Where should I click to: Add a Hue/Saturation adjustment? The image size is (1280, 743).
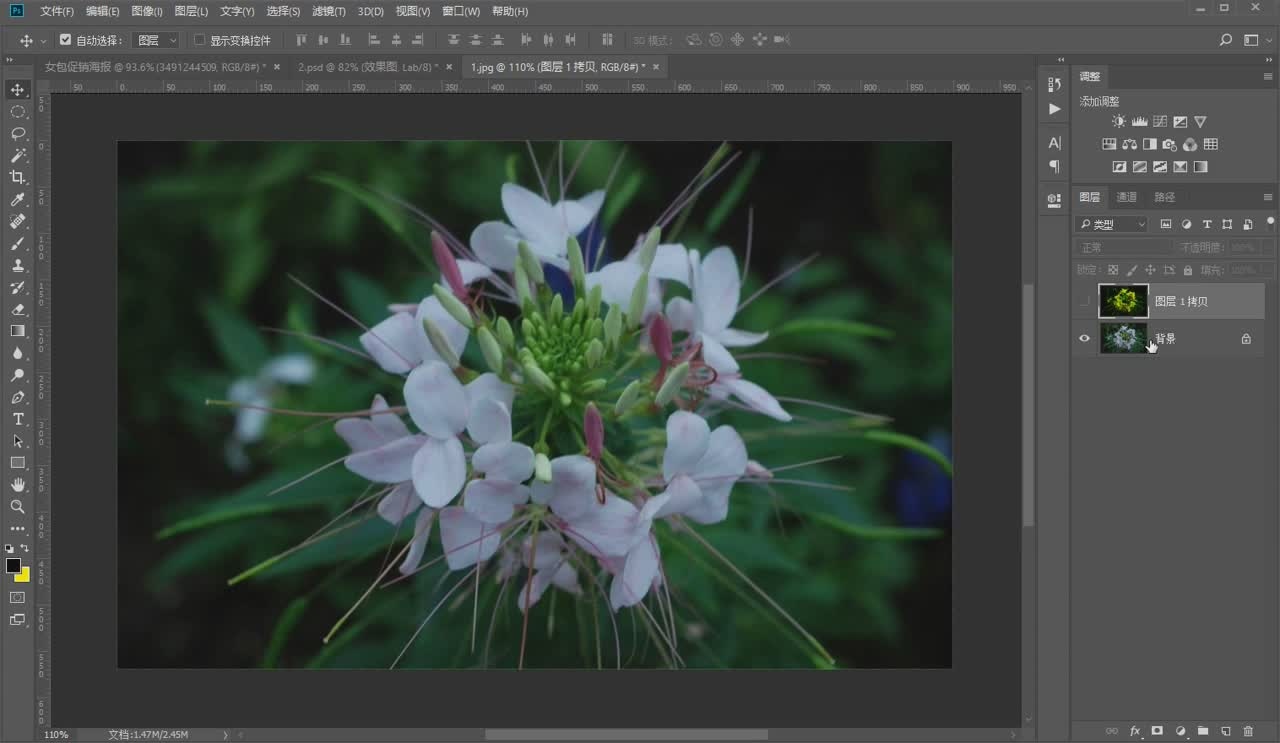click(x=1109, y=145)
